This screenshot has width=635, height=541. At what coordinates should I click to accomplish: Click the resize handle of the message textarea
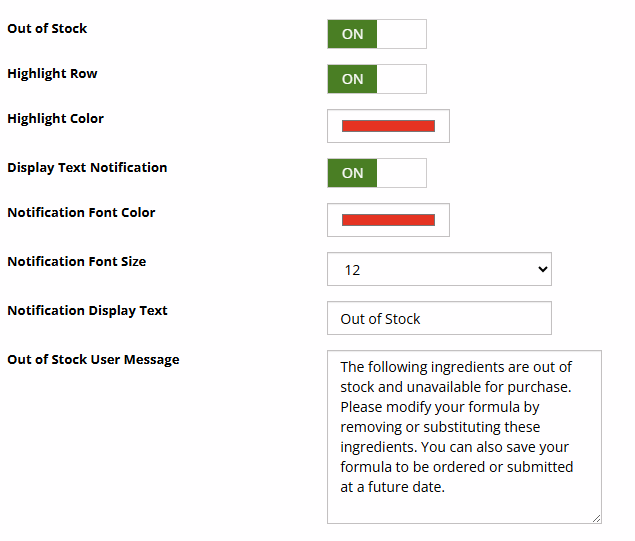pos(596,518)
